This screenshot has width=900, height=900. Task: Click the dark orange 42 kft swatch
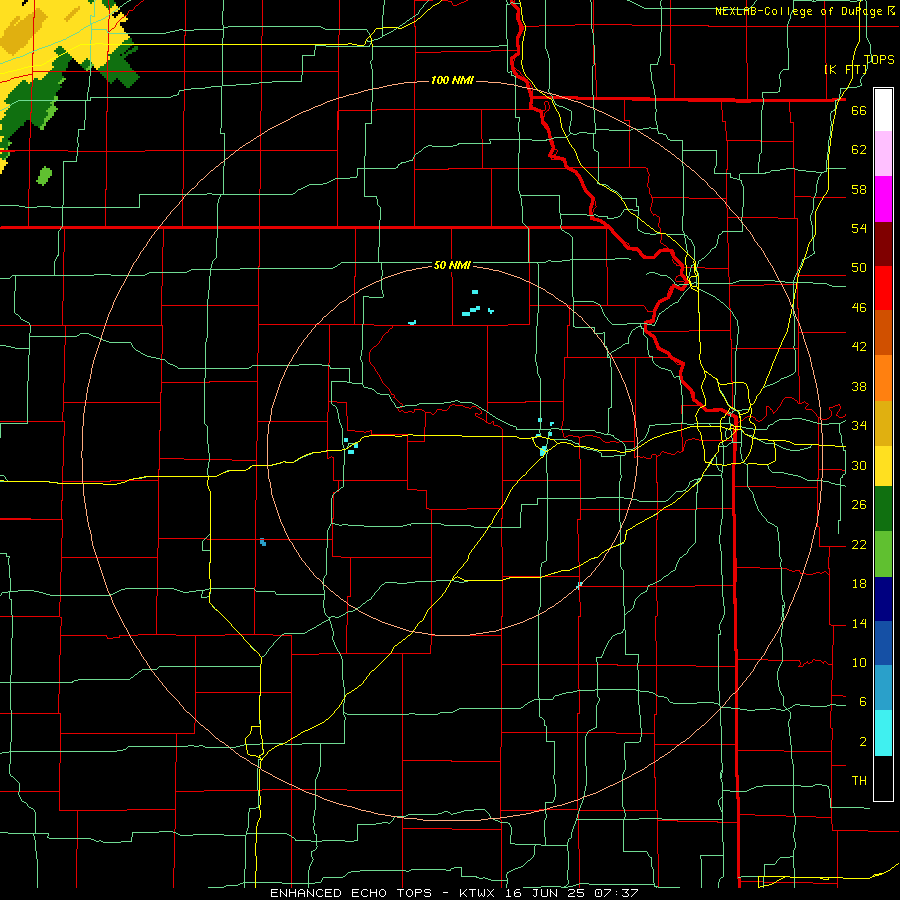[x=883, y=333]
